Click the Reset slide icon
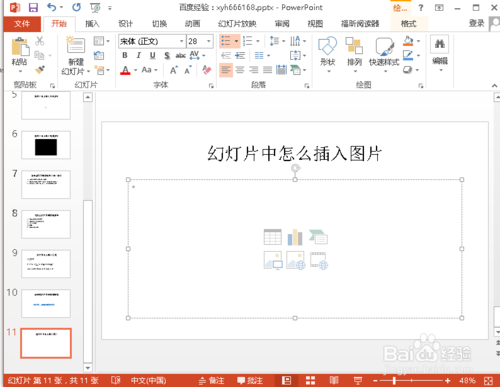500x387 pixels. click(99, 55)
